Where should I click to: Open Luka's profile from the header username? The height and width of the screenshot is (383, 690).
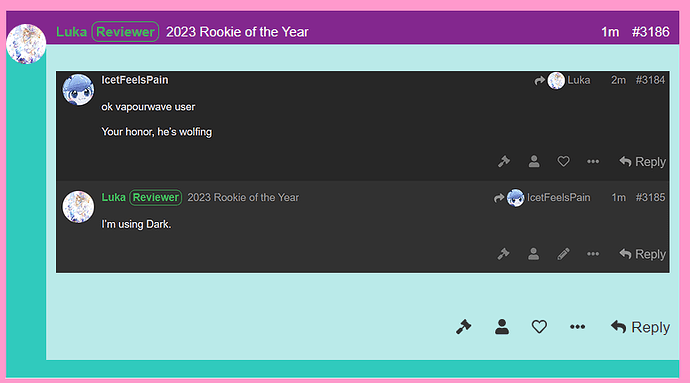click(x=71, y=32)
